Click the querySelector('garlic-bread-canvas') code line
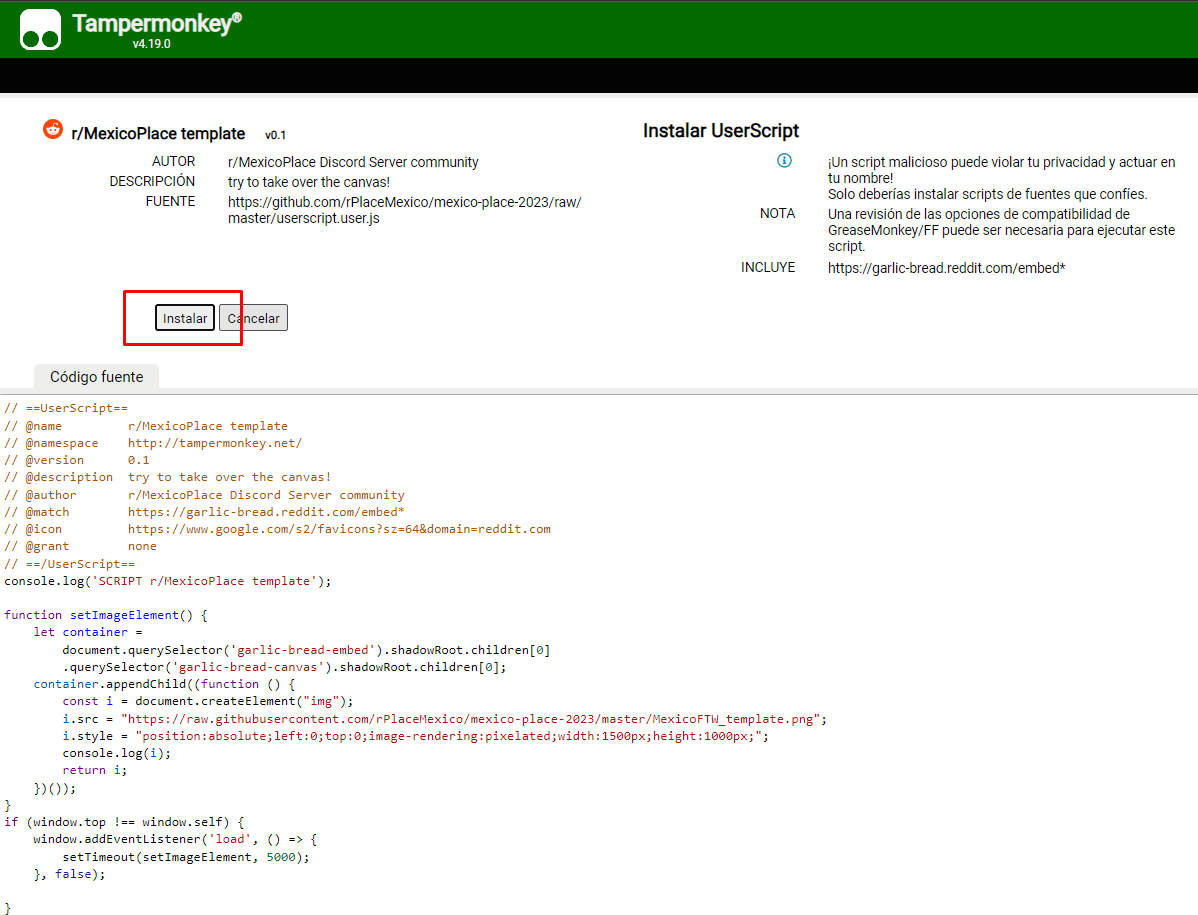Screen dimensions: 1198x915 coord(284,667)
